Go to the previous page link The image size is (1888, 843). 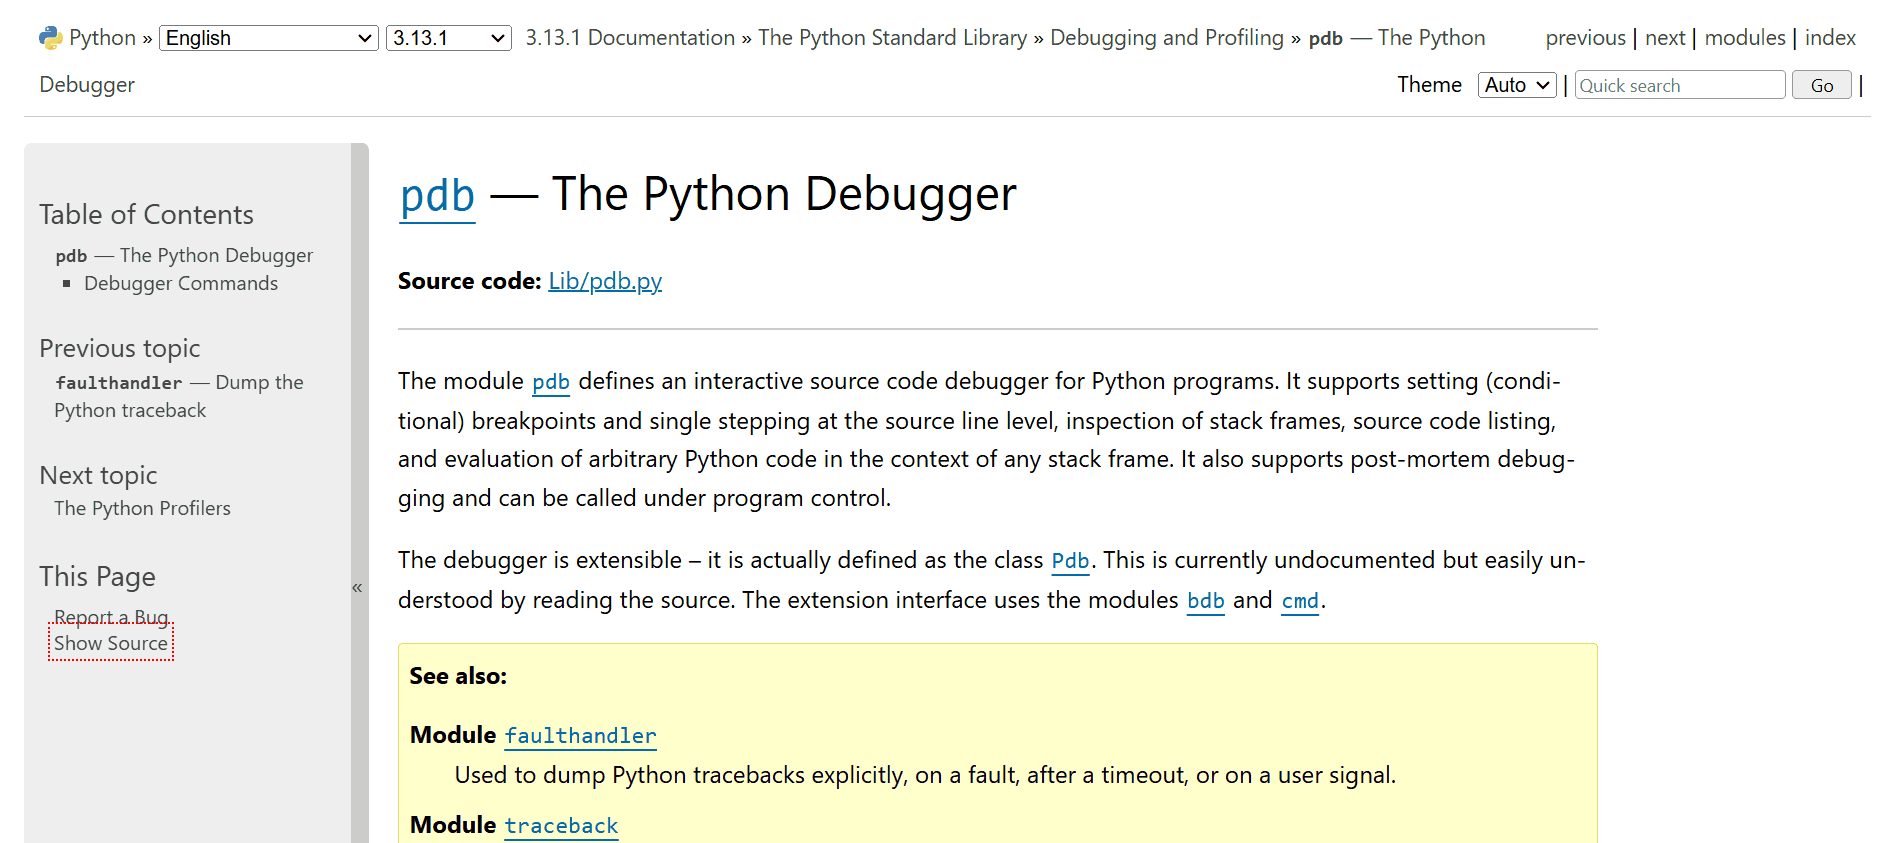[1585, 38]
